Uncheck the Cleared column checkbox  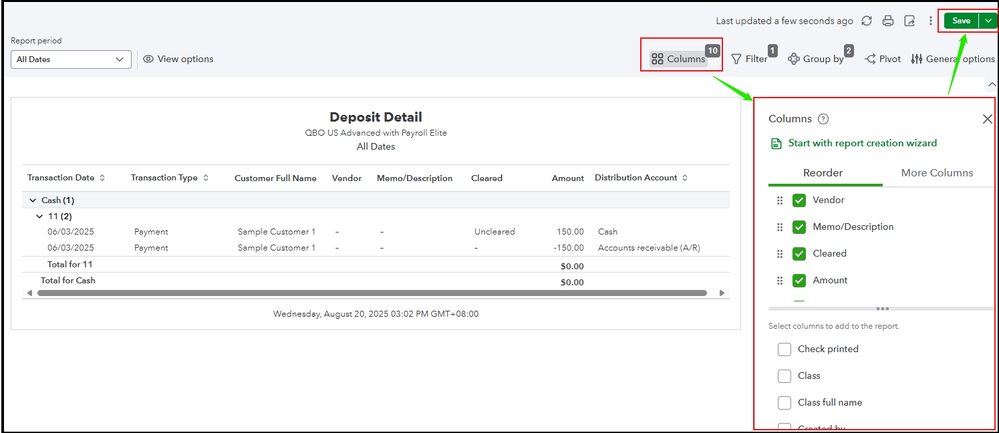[799, 254]
